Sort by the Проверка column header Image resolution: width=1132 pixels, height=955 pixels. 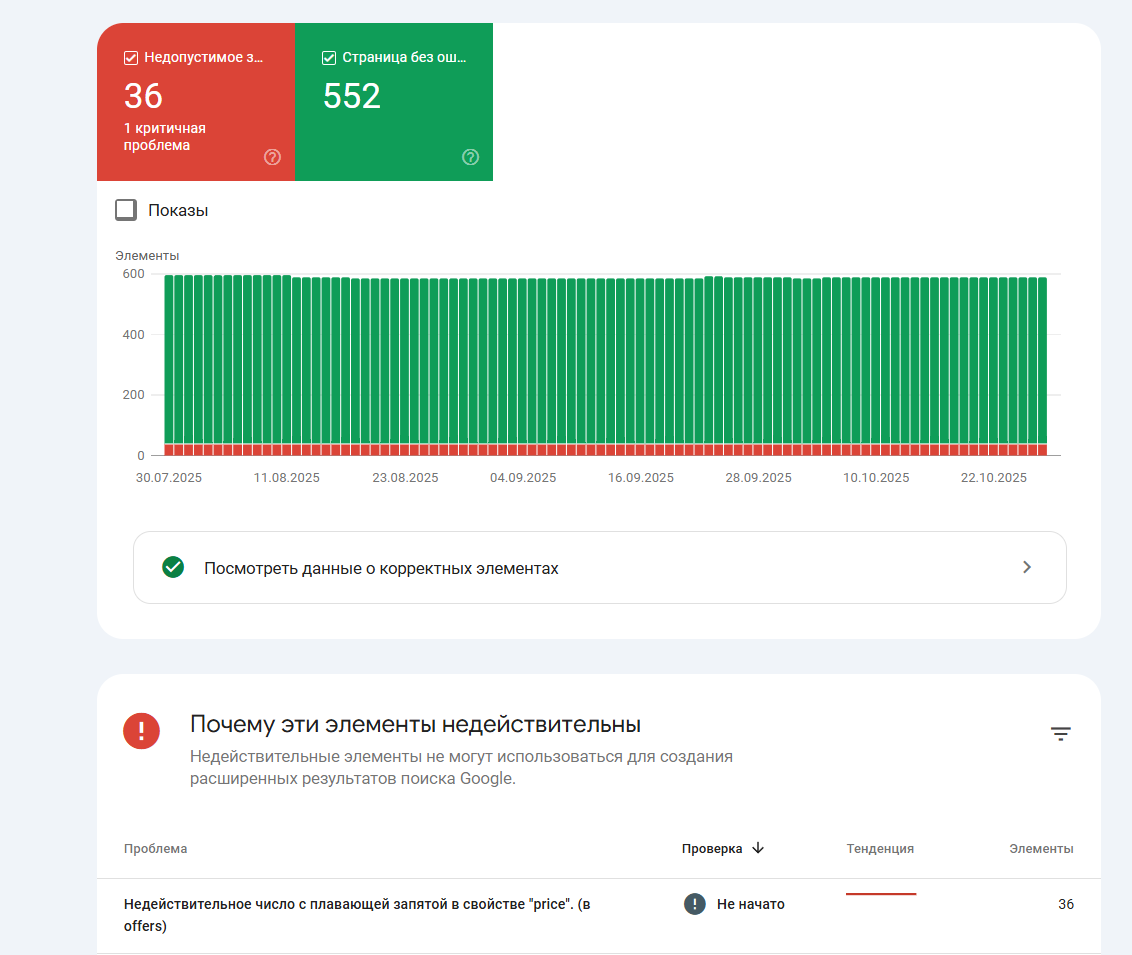[712, 849]
